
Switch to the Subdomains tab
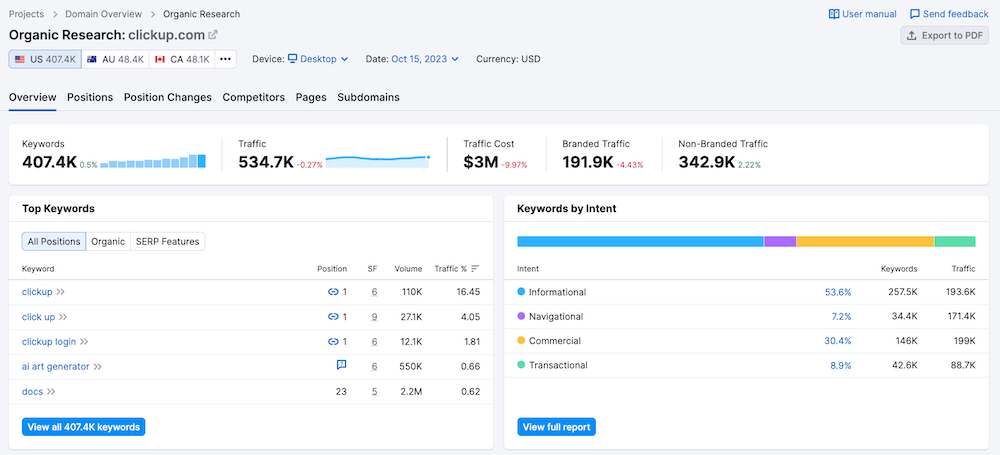[369, 97]
